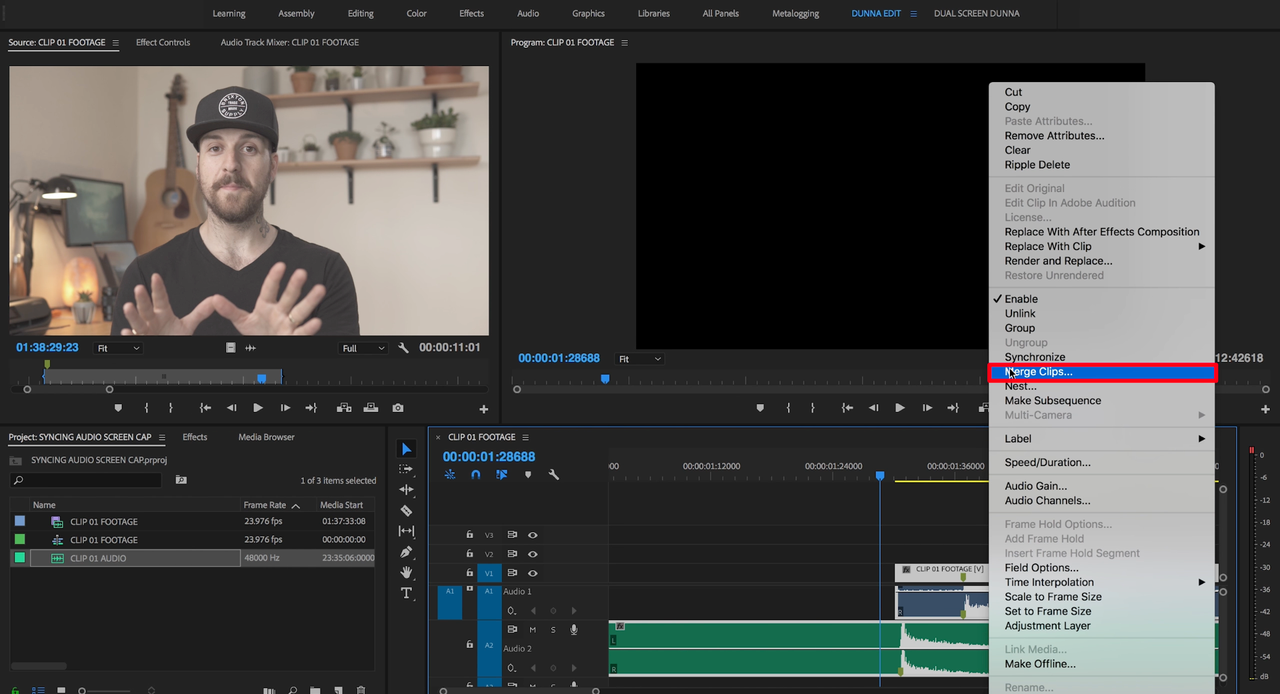Select the Pen tool

point(406,552)
